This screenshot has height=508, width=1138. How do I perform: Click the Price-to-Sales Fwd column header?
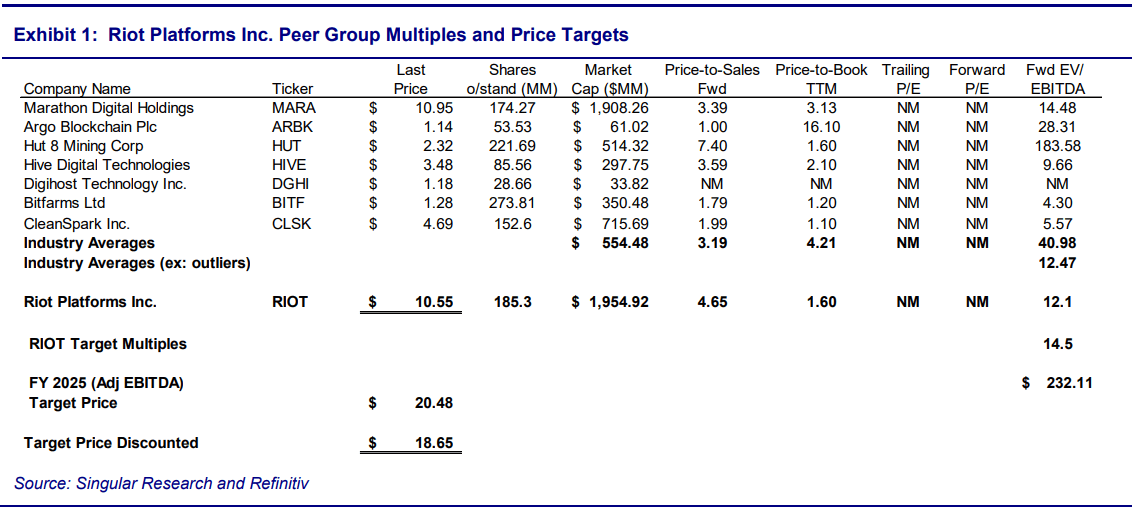[x=711, y=79]
